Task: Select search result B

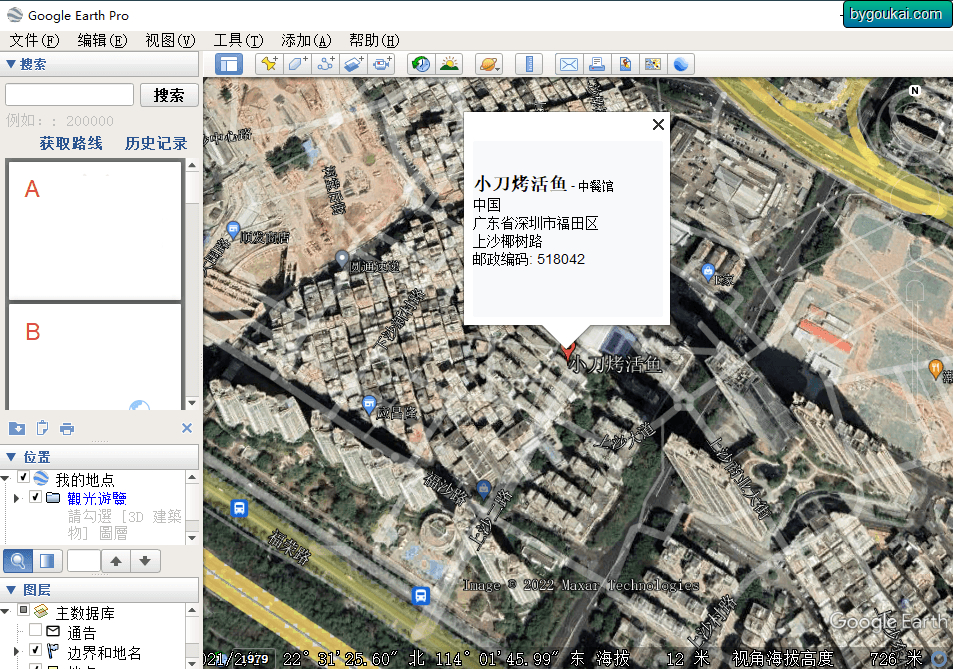Action: click(x=95, y=356)
